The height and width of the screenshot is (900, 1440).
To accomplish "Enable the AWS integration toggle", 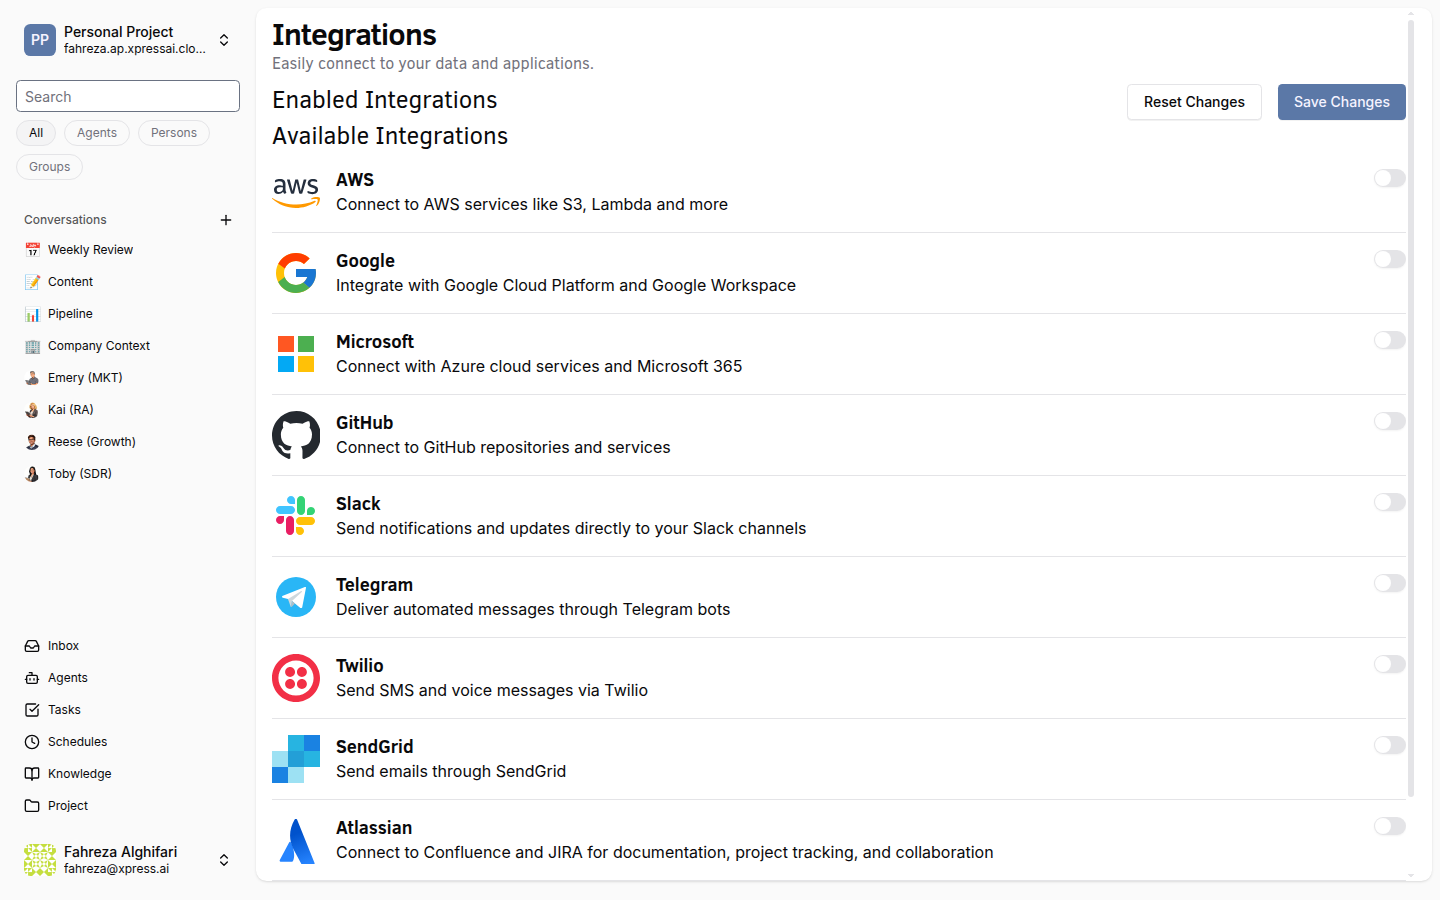I will [x=1390, y=178].
